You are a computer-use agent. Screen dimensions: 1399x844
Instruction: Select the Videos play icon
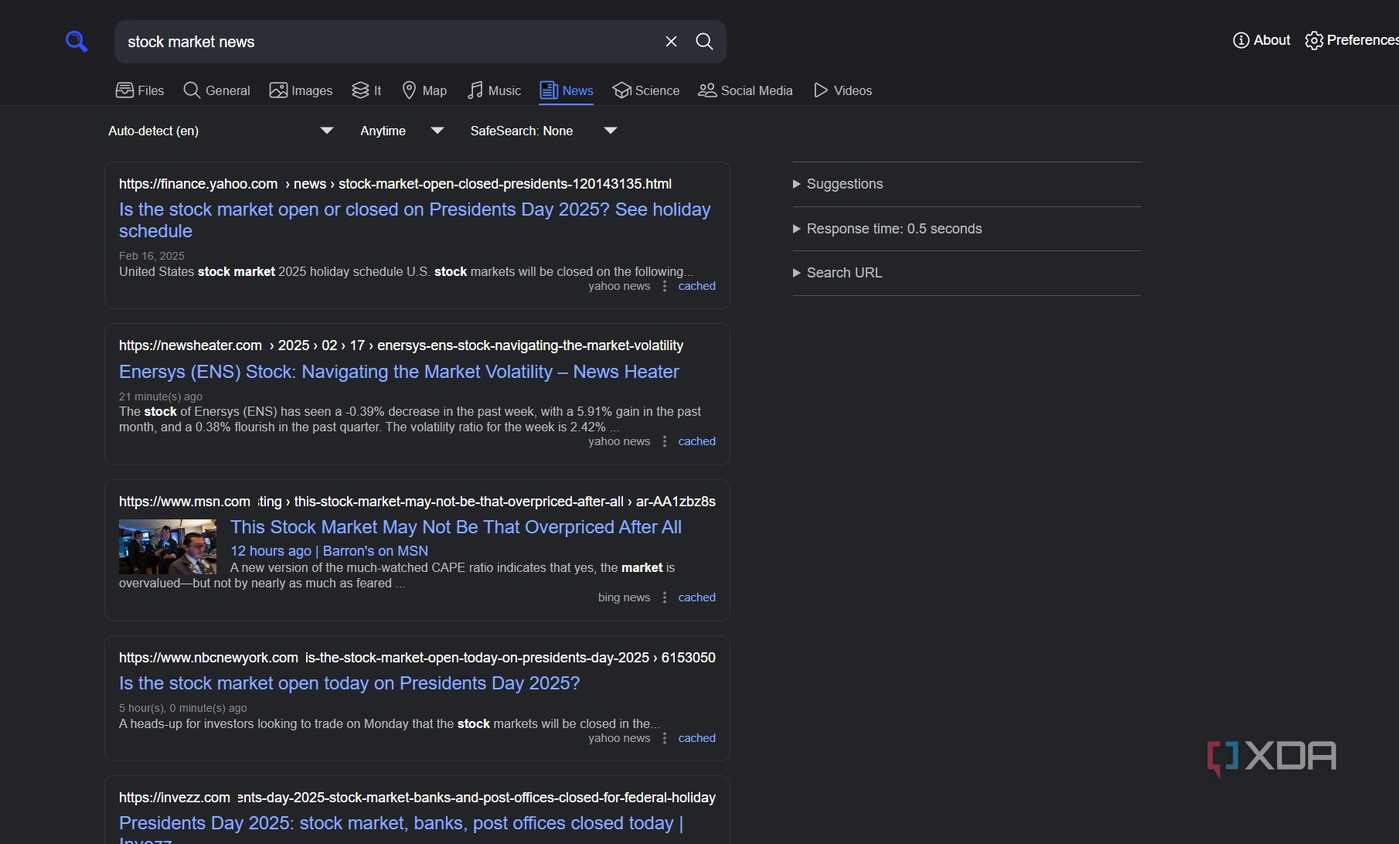(821, 90)
